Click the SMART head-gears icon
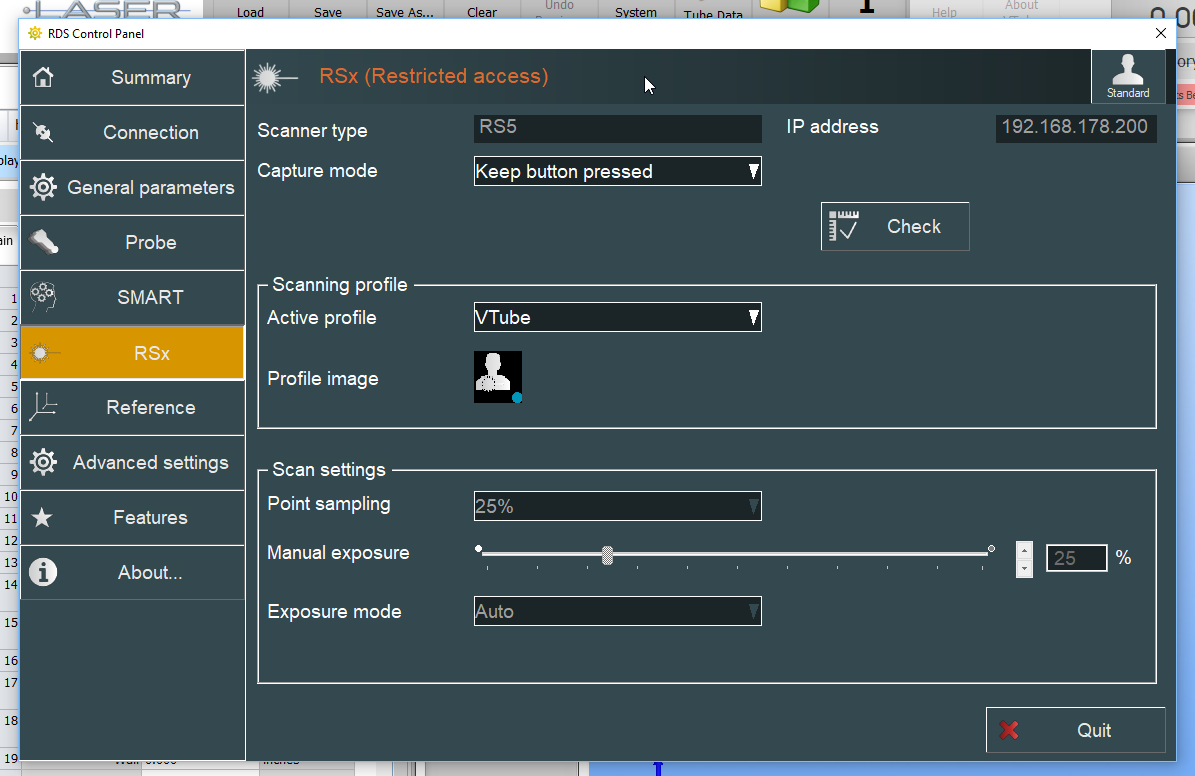 tap(43, 297)
